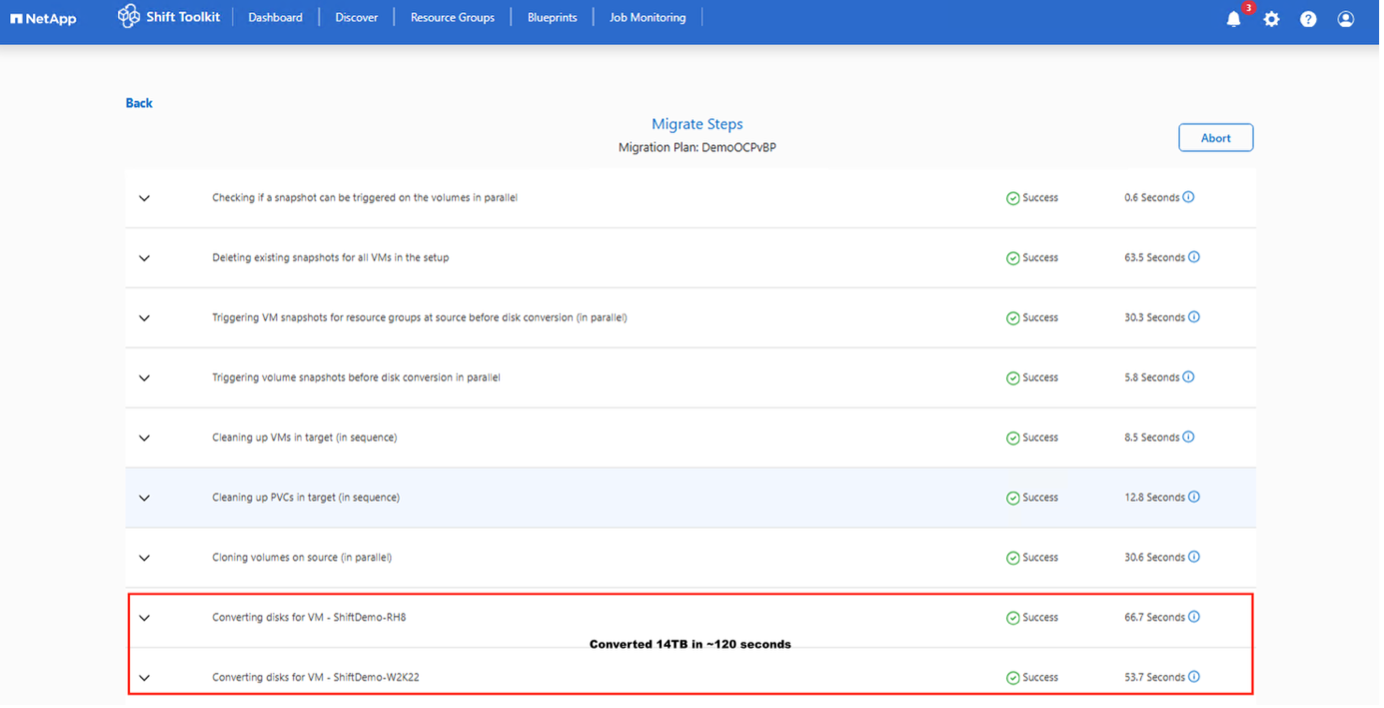This screenshot has width=1384, height=708.
Task: Expand Cloning volumes on source step
Action: tap(144, 558)
